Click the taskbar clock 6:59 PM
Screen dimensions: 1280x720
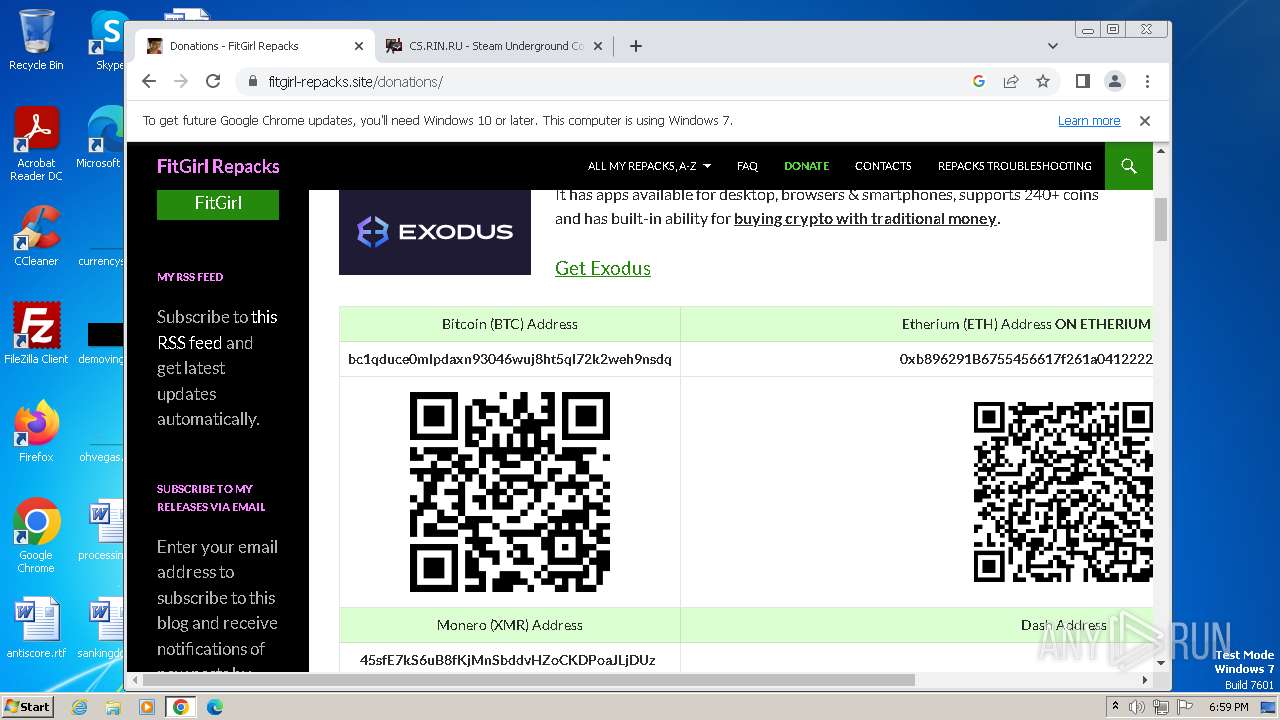point(1228,707)
